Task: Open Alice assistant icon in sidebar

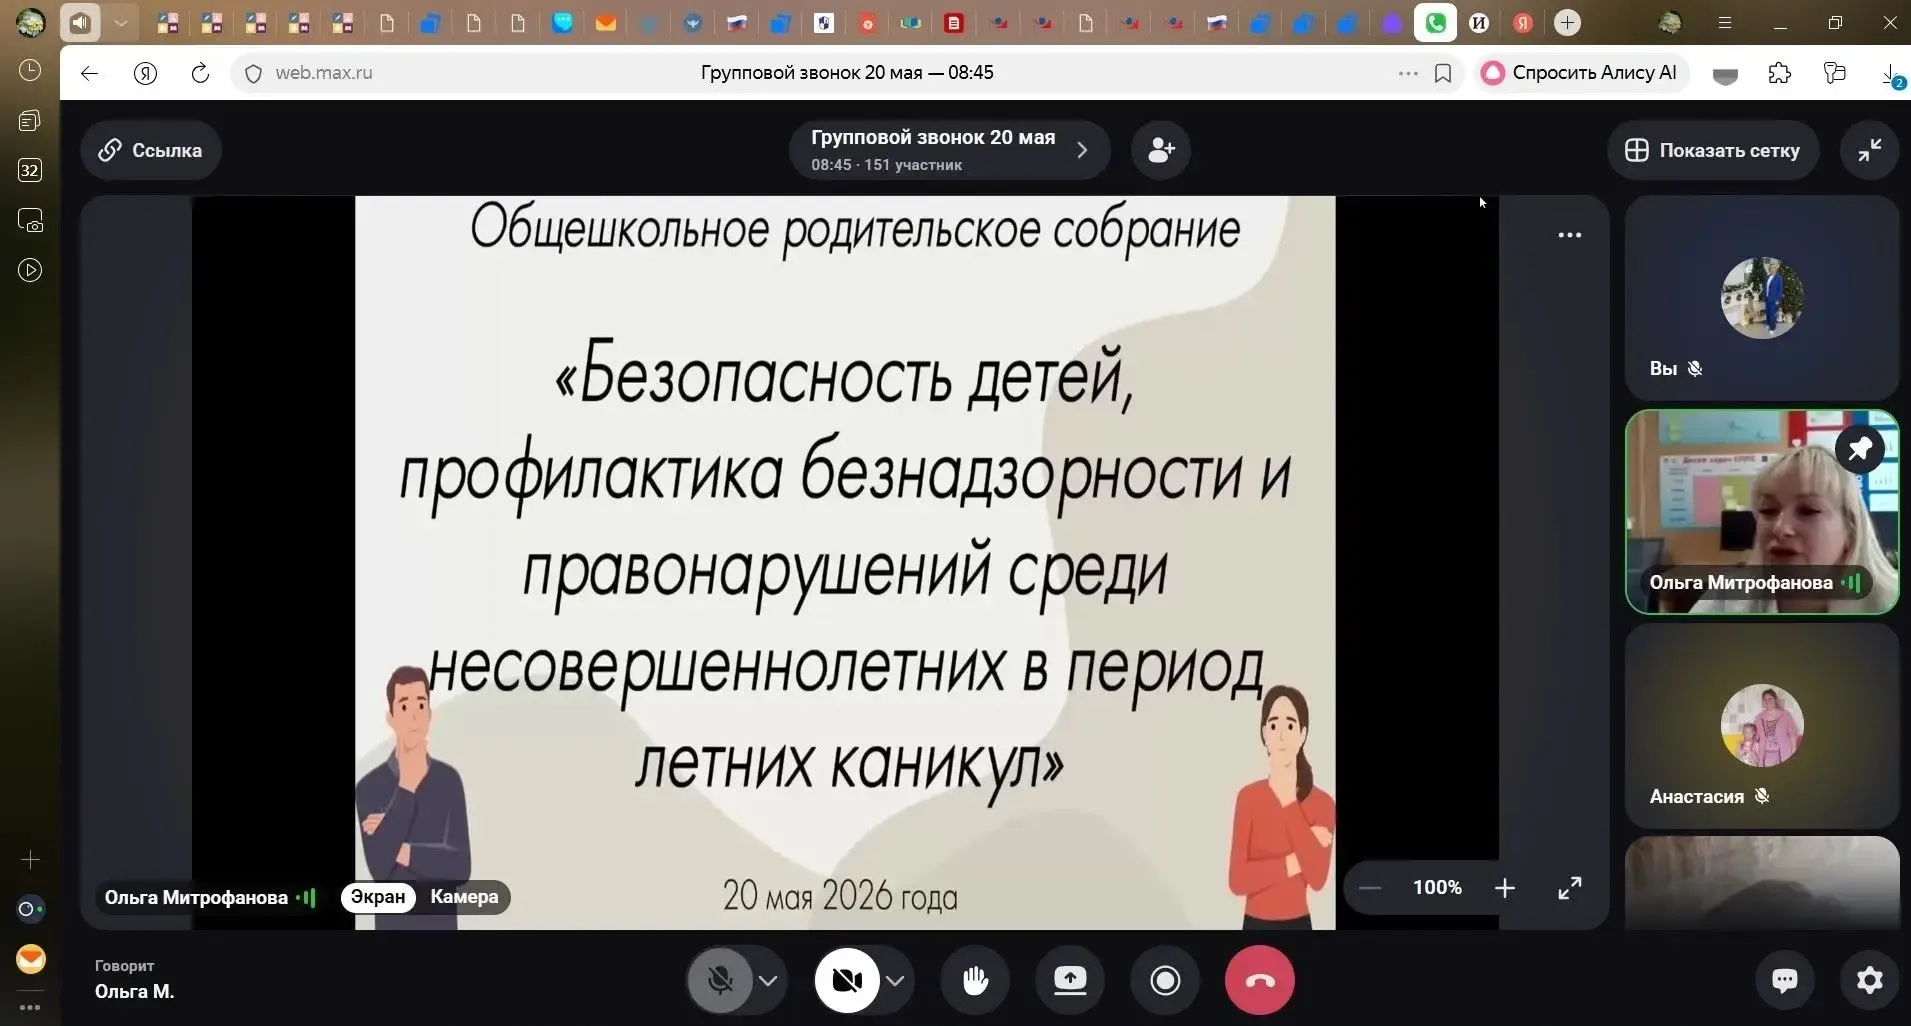Action: point(30,909)
